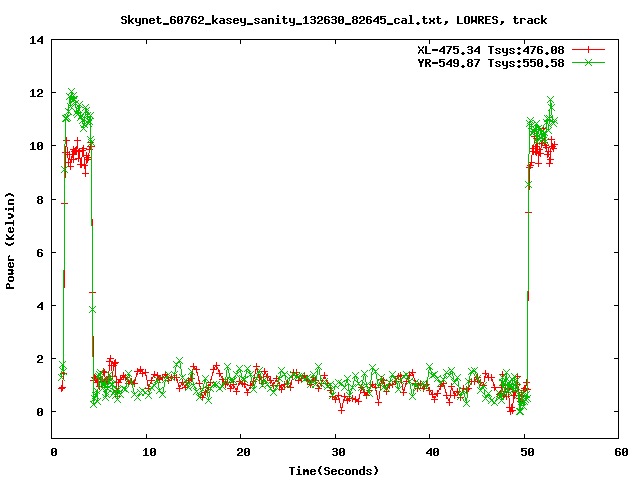This screenshot has width=640, height=480.
Task: Click the plot title beginning Skynet_60762_kasey_sanity
Action: tap(333, 20)
